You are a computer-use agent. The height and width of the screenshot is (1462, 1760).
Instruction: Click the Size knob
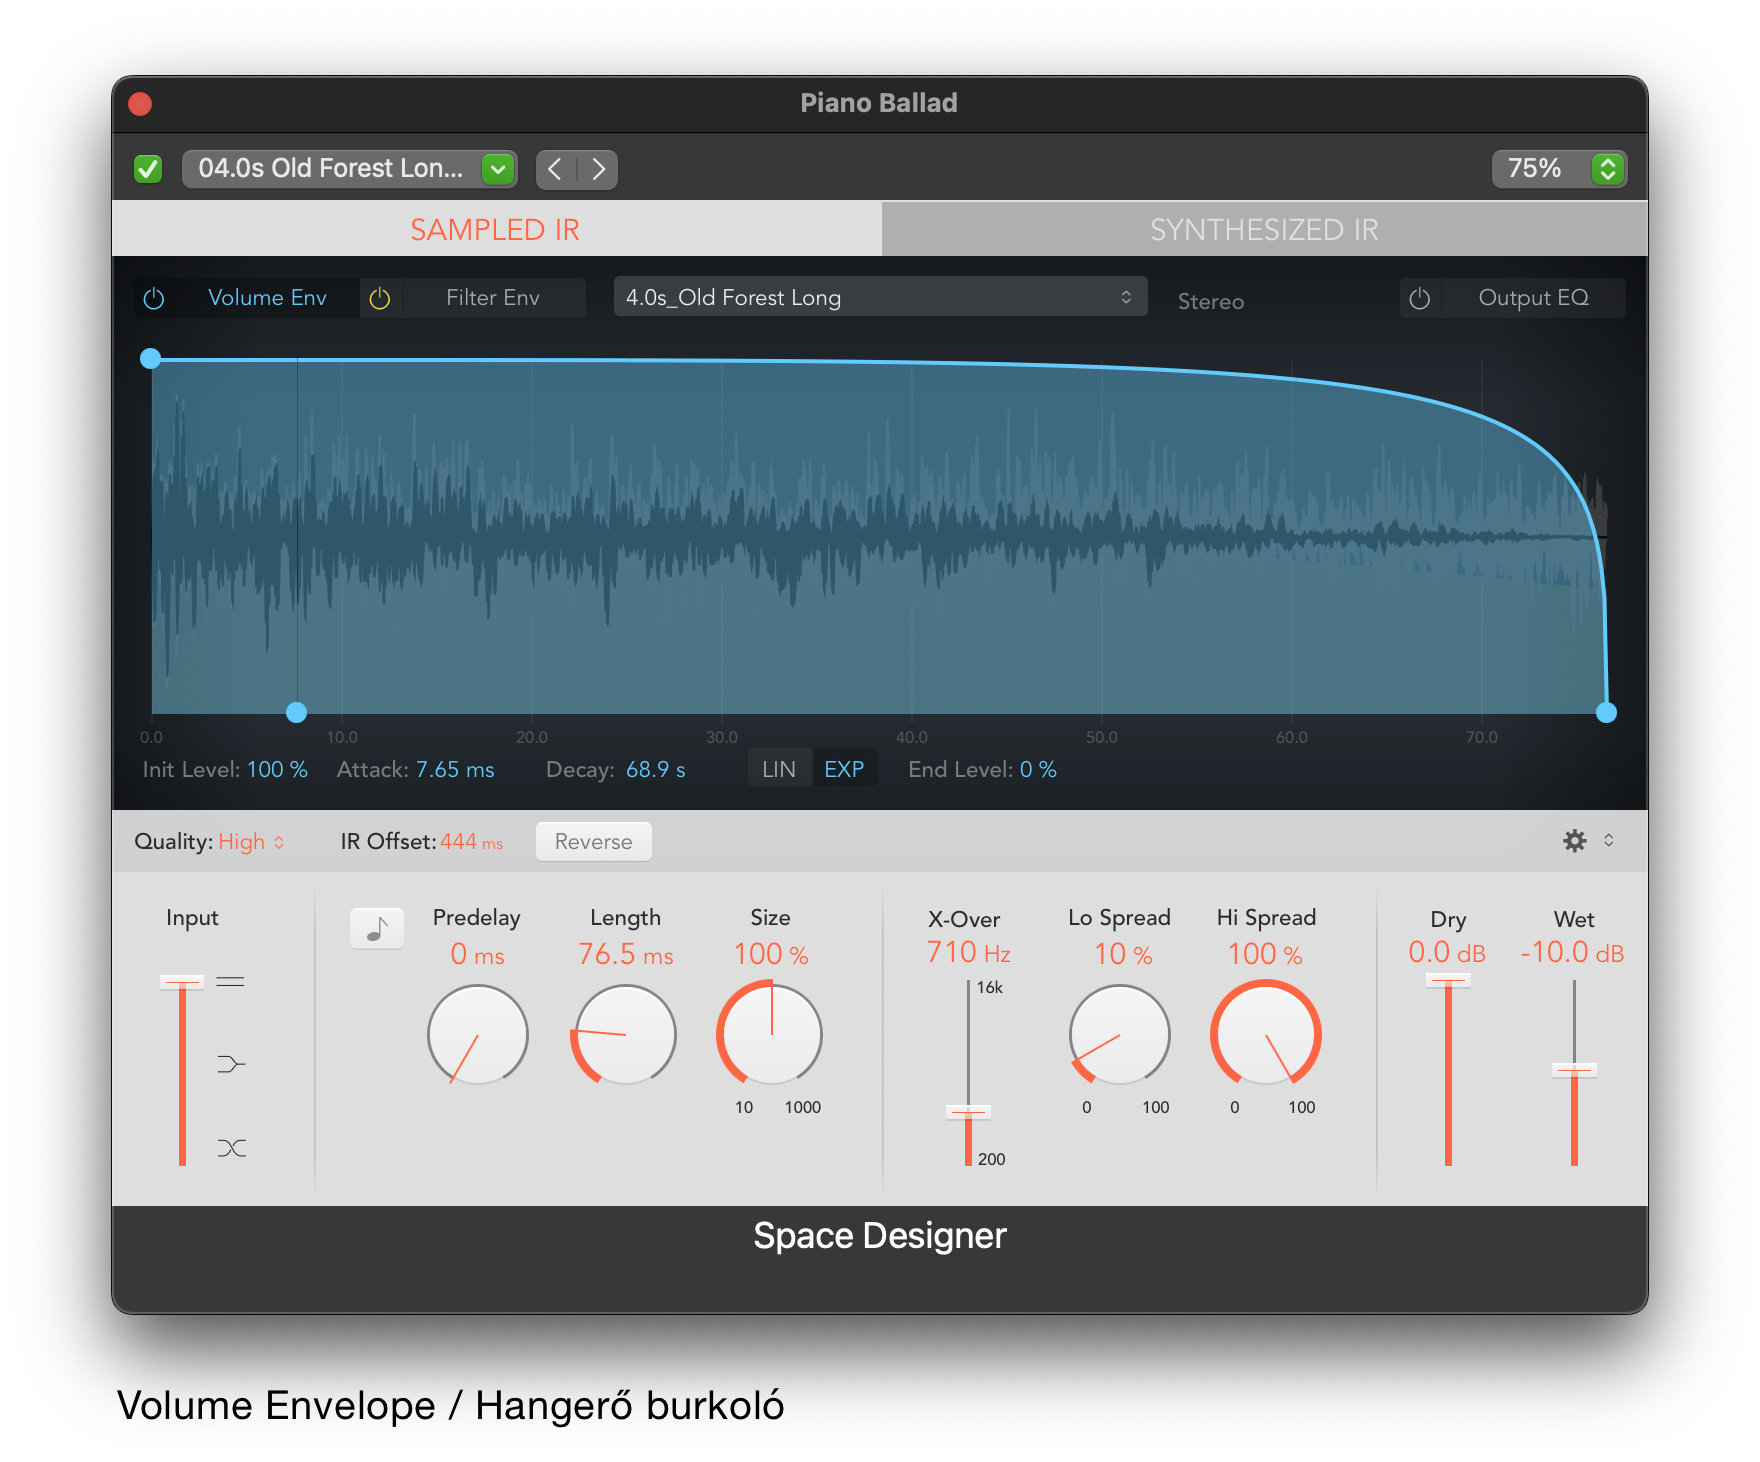(771, 1035)
